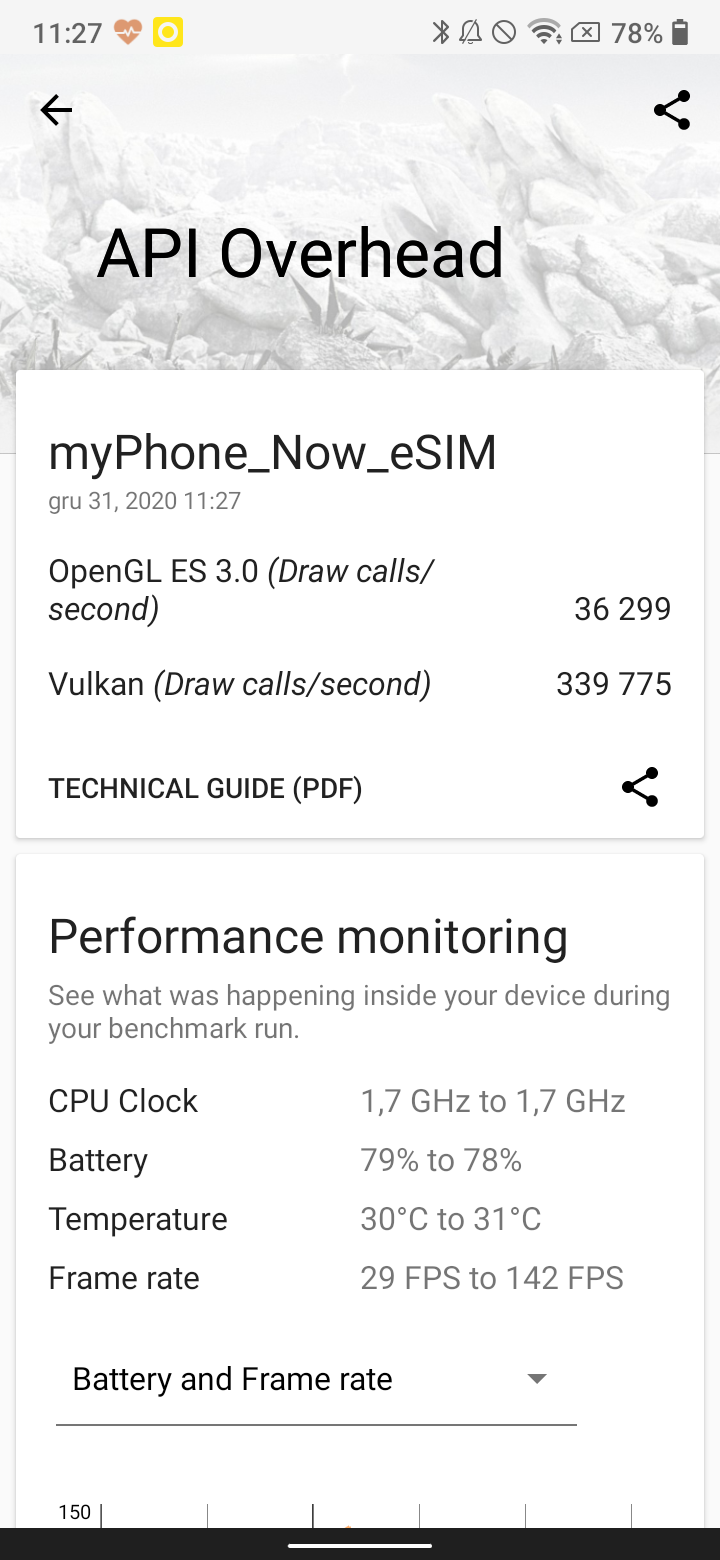
Task: Select the myPhone_Now_eSIM device name
Action: click(x=272, y=453)
